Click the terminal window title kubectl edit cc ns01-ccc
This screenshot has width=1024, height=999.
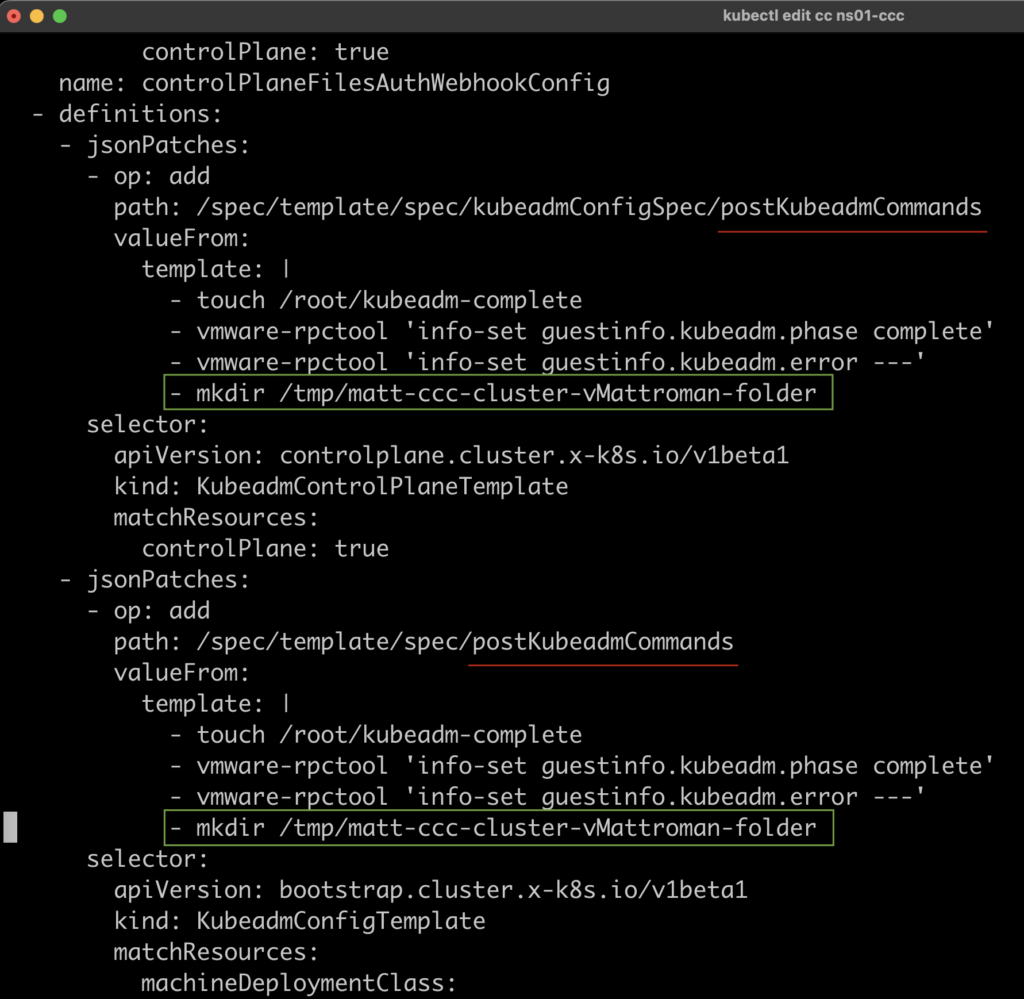(x=812, y=15)
